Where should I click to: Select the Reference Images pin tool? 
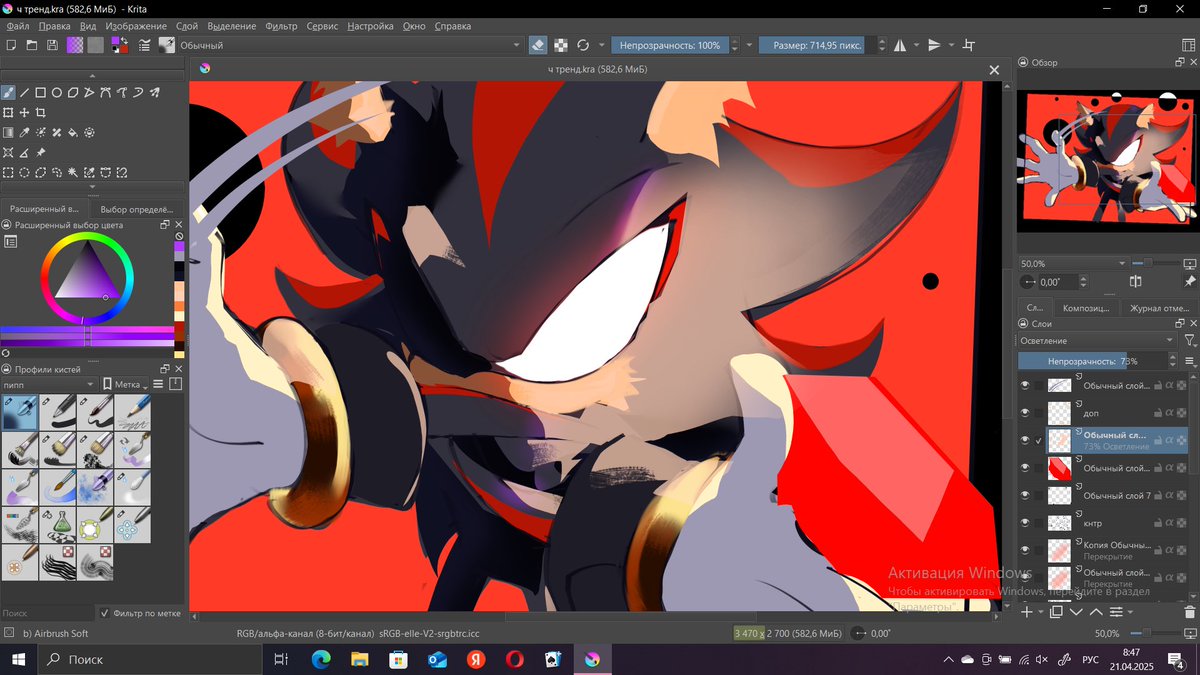pos(41,152)
